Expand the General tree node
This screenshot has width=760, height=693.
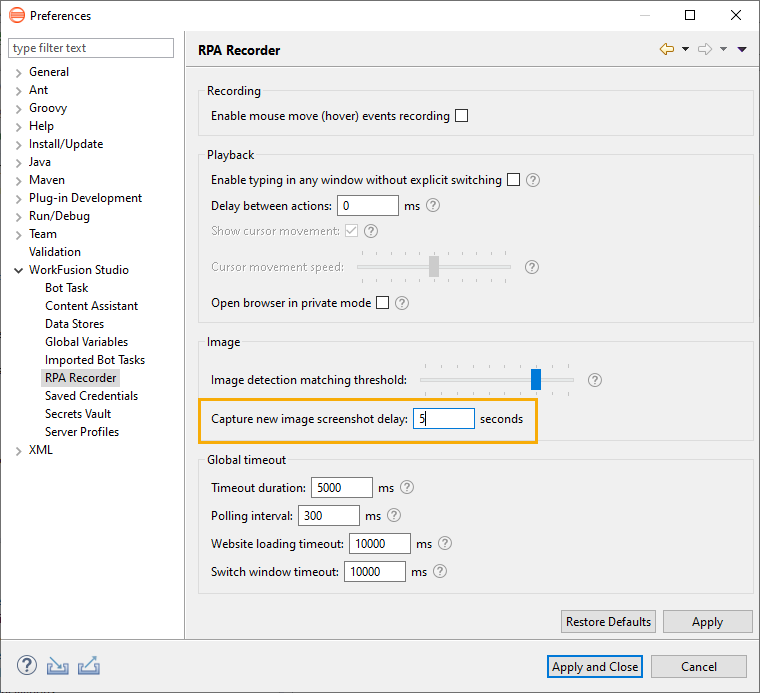[18, 73]
